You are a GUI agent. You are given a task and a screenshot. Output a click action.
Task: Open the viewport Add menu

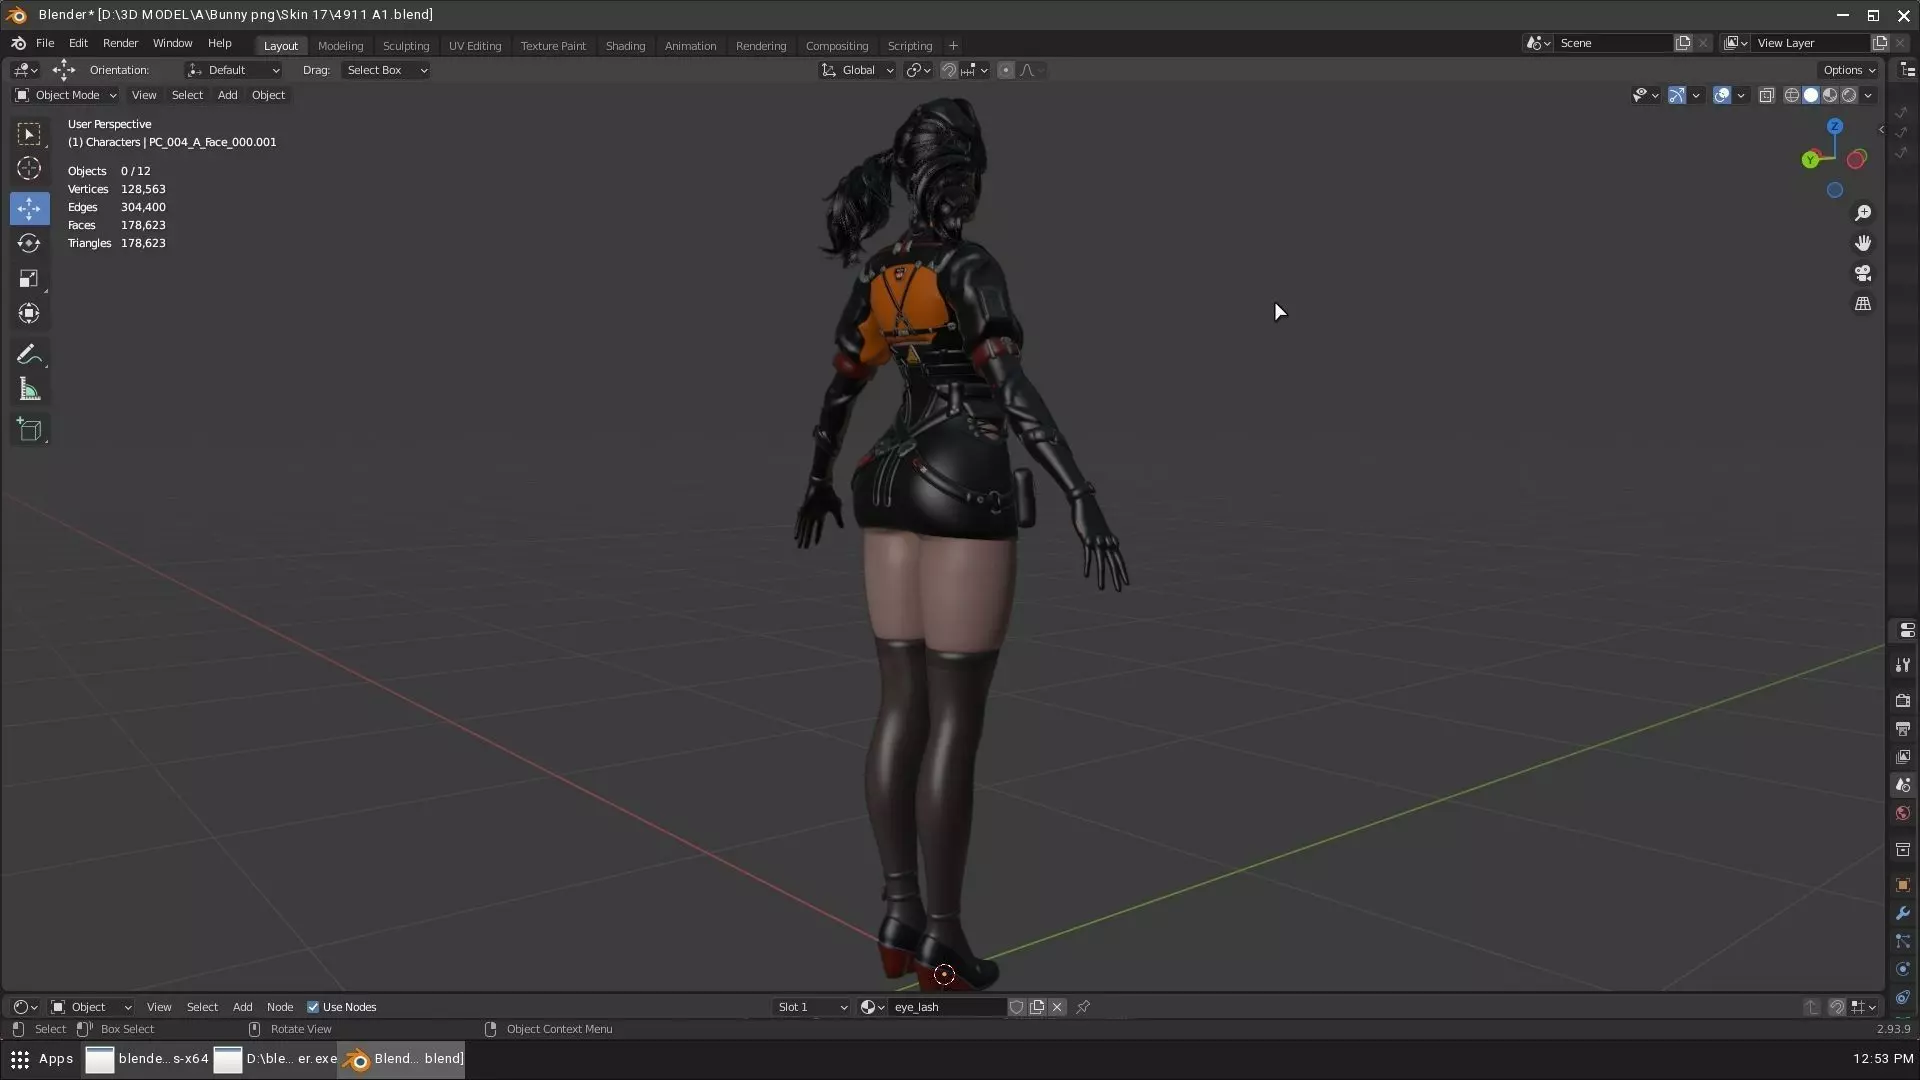tap(227, 95)
